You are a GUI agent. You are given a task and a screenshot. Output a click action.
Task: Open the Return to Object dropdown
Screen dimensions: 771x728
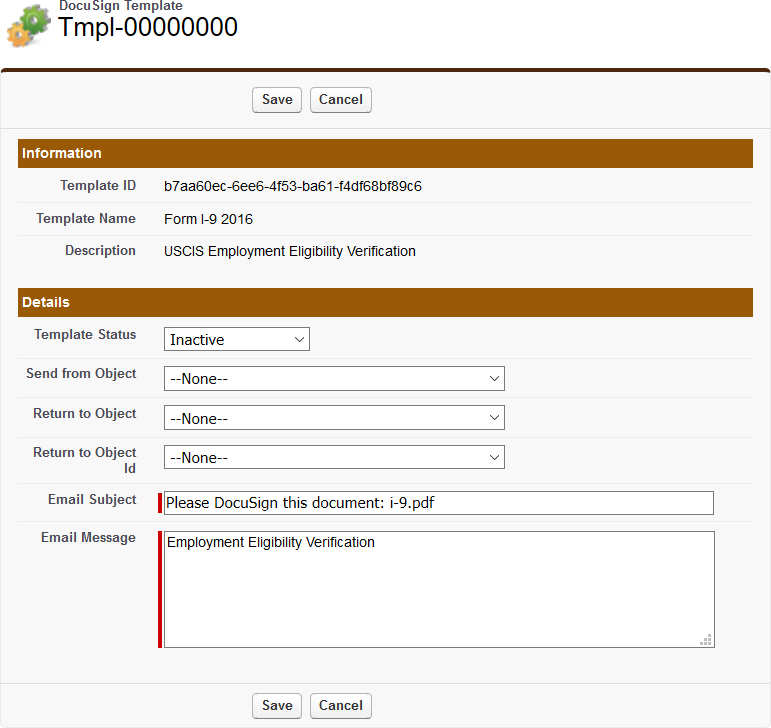(x=334, y=418)
